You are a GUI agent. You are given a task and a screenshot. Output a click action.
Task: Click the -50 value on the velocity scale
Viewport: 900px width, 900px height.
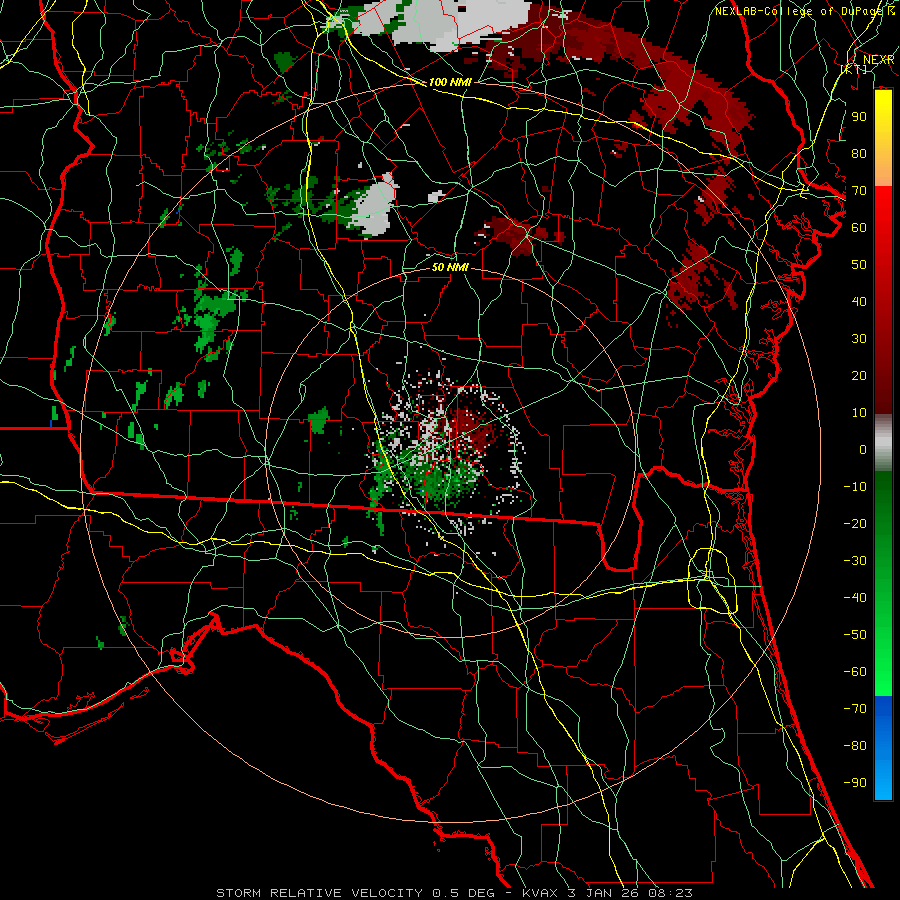tap(855, 635)
